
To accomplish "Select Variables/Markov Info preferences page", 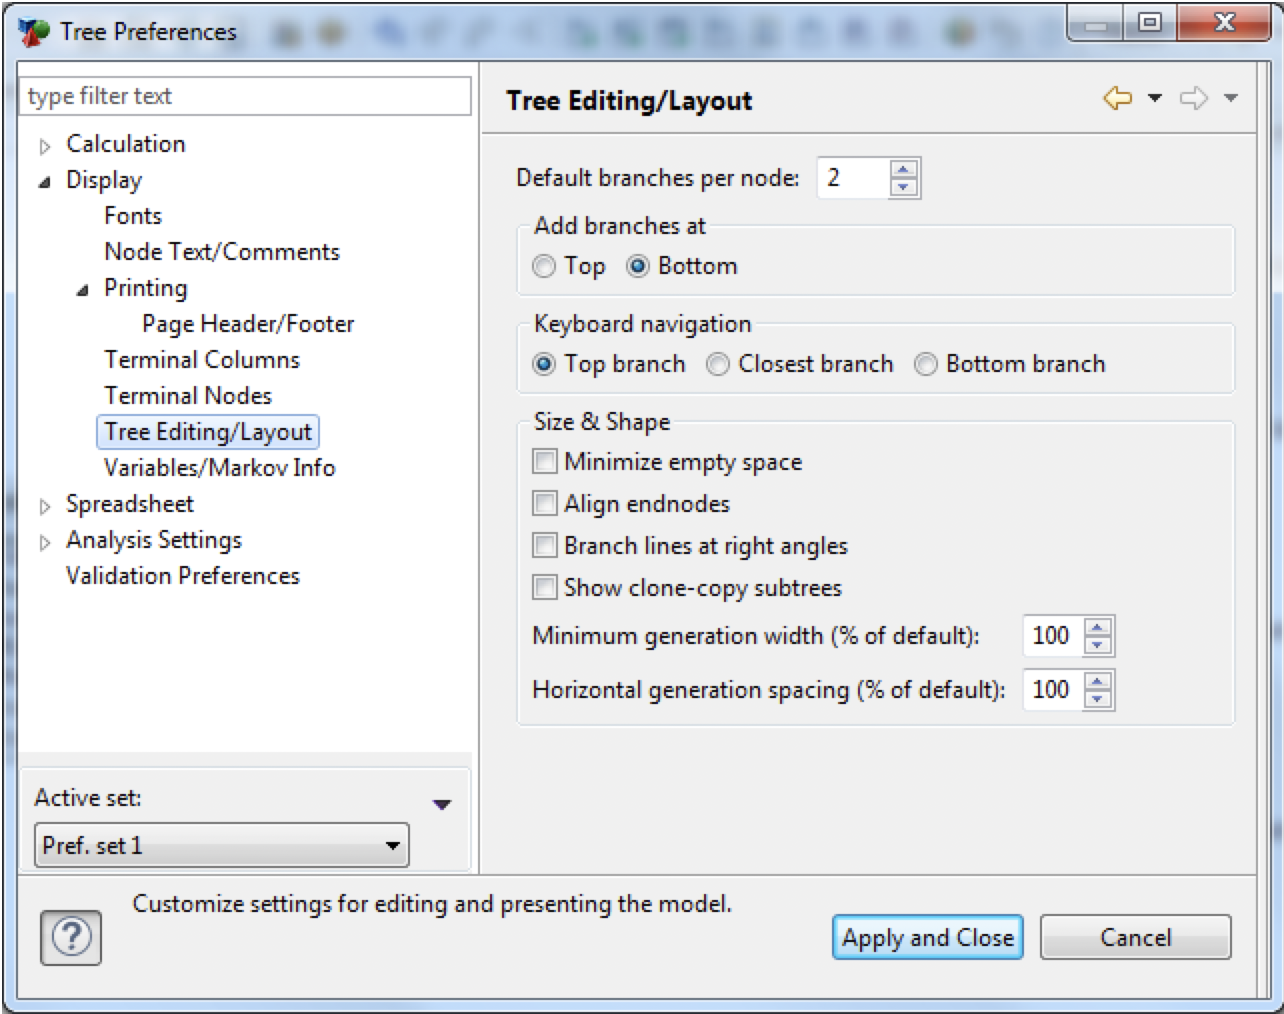I will pos(218,467).
